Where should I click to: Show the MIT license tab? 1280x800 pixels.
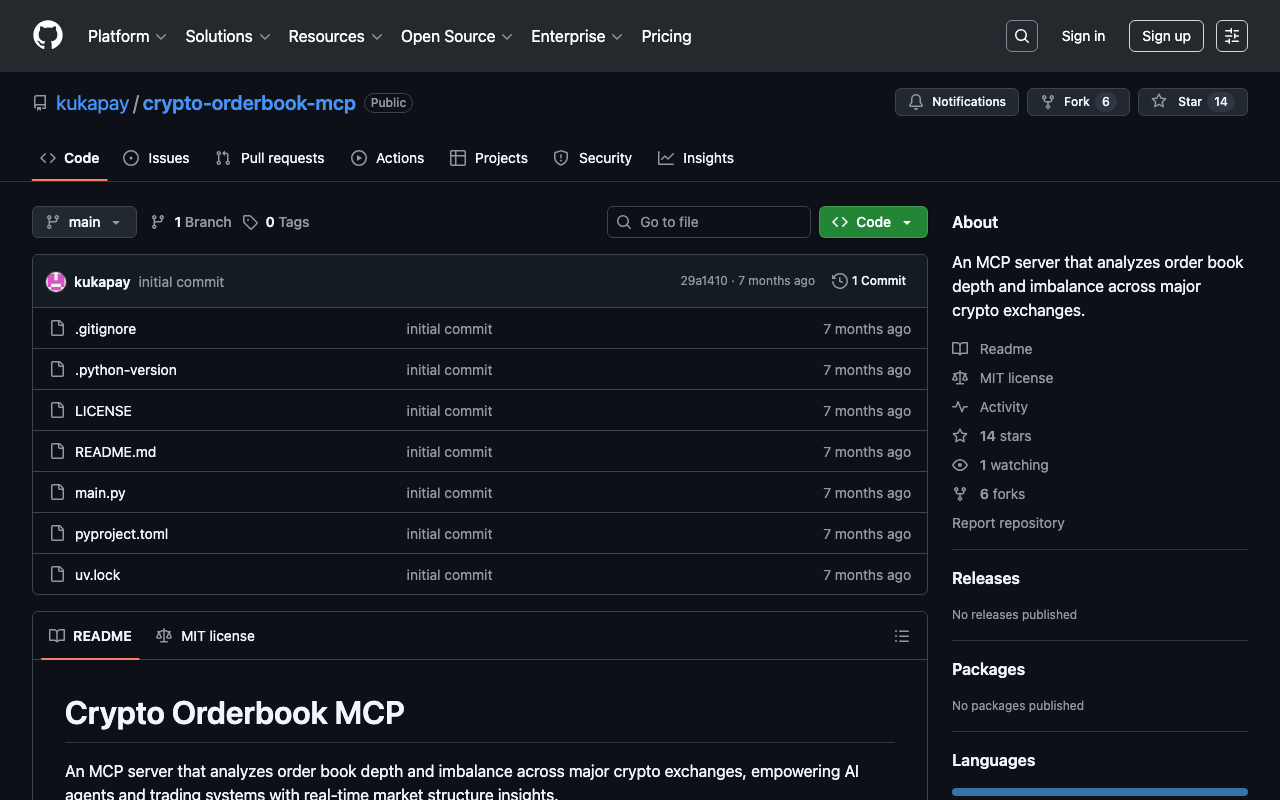[206, 636]
